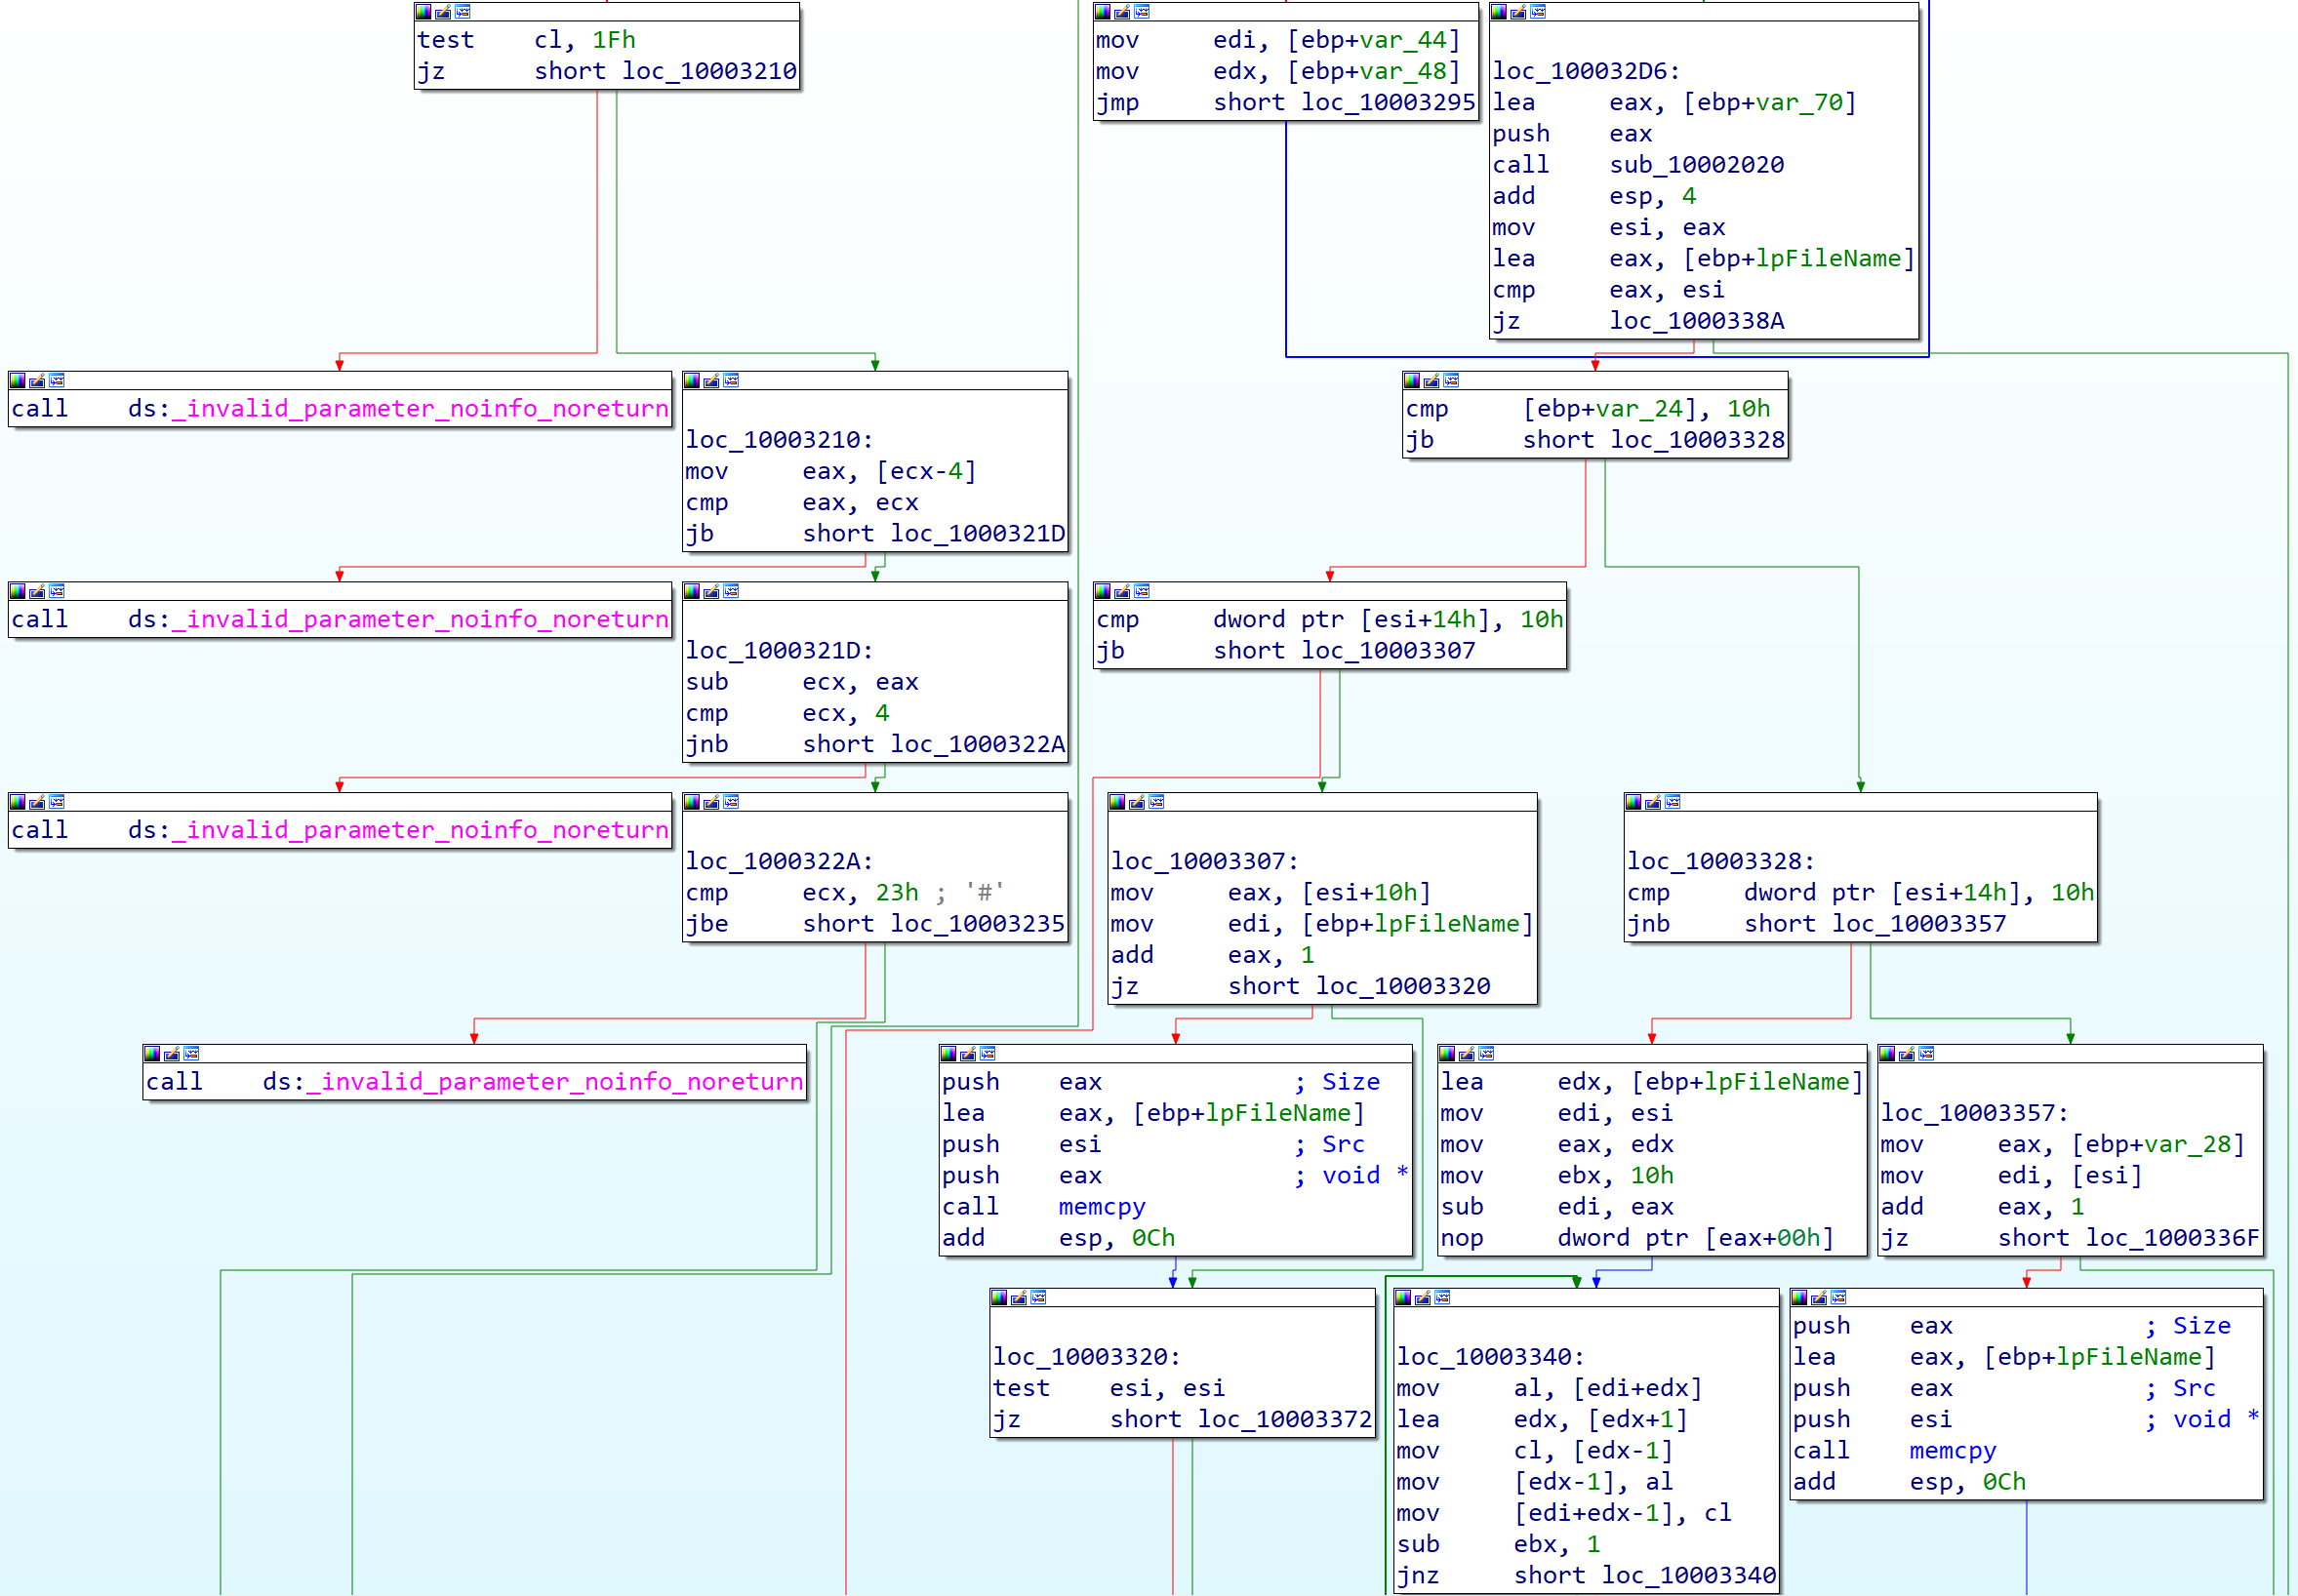2298x1596 pixels.
Task: Select 'lea edx, [edx+1]' instruction
Action: pos(1542,1420)
